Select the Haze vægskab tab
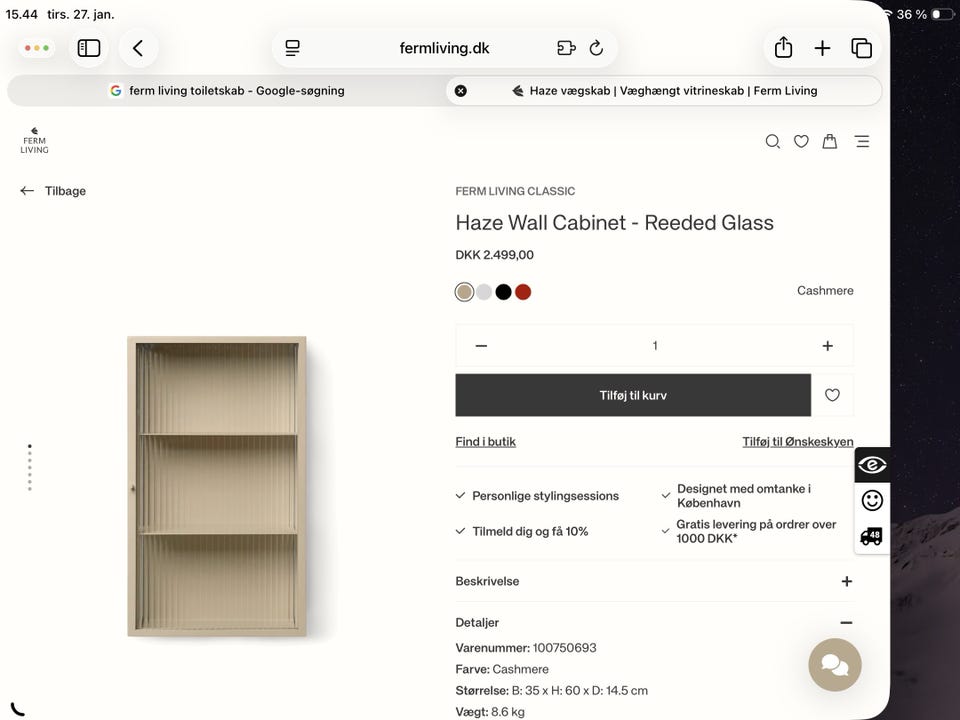 [x=666, y=90]
